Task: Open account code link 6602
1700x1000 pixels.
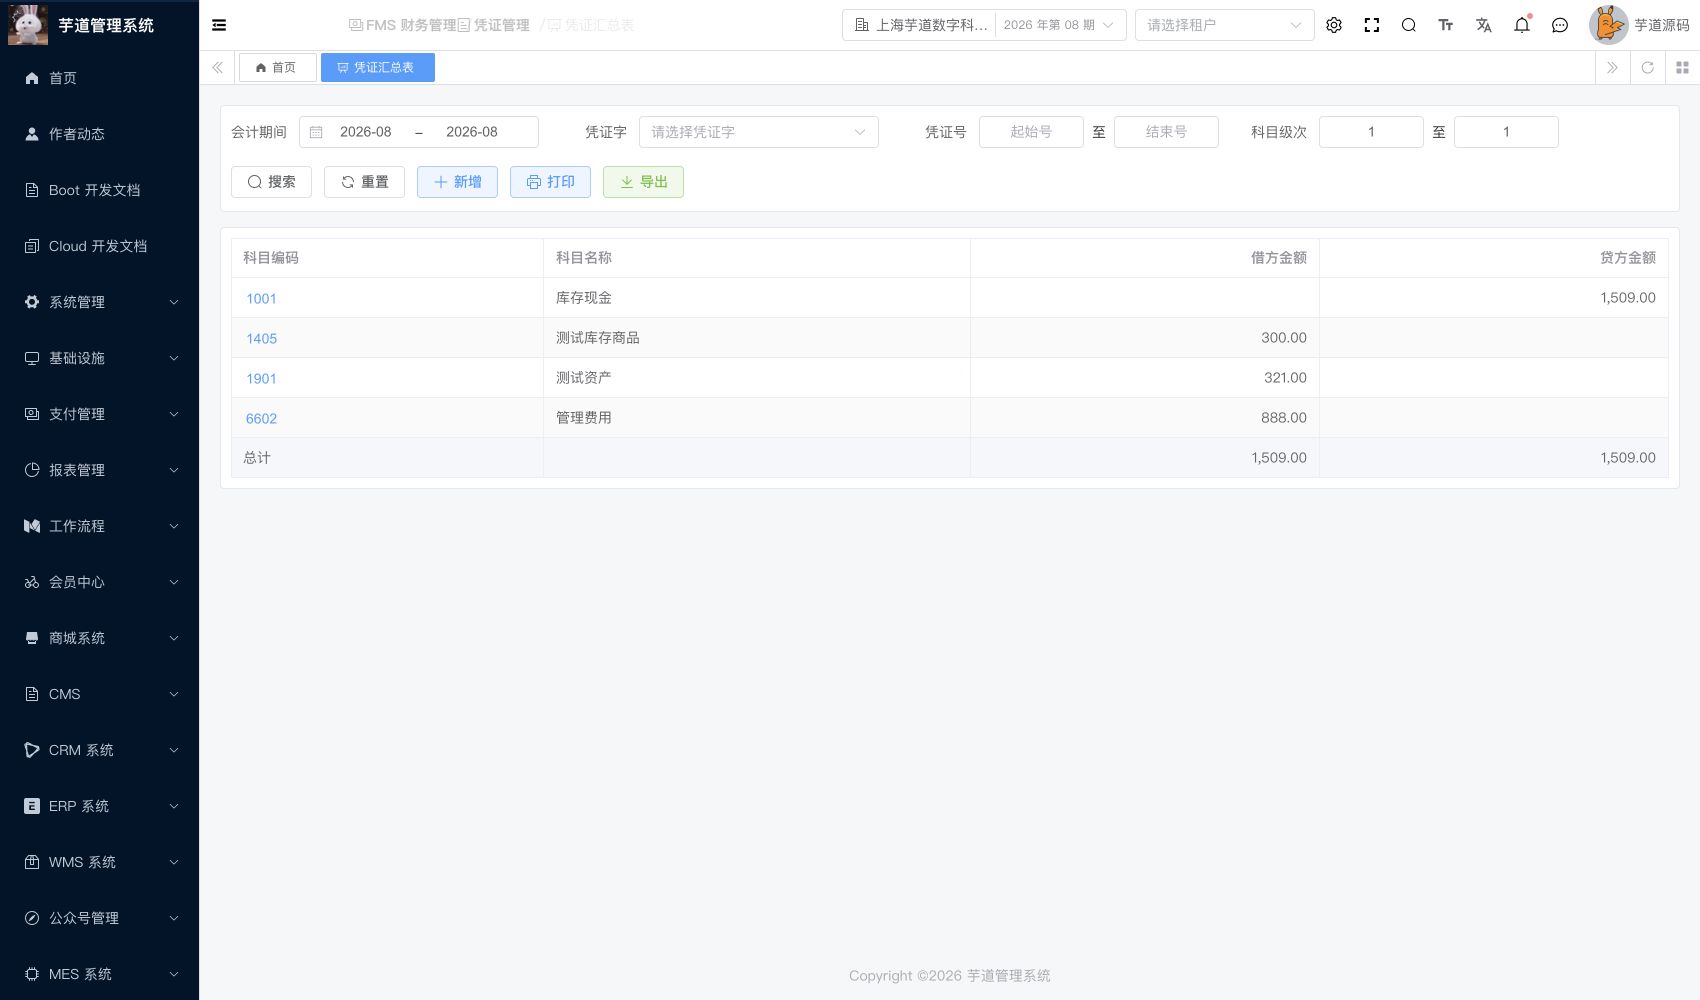Action: tap(261, 418)
